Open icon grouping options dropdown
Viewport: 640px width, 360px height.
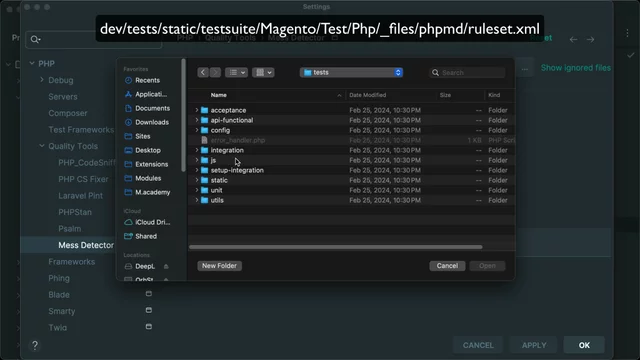coord(263,73)
